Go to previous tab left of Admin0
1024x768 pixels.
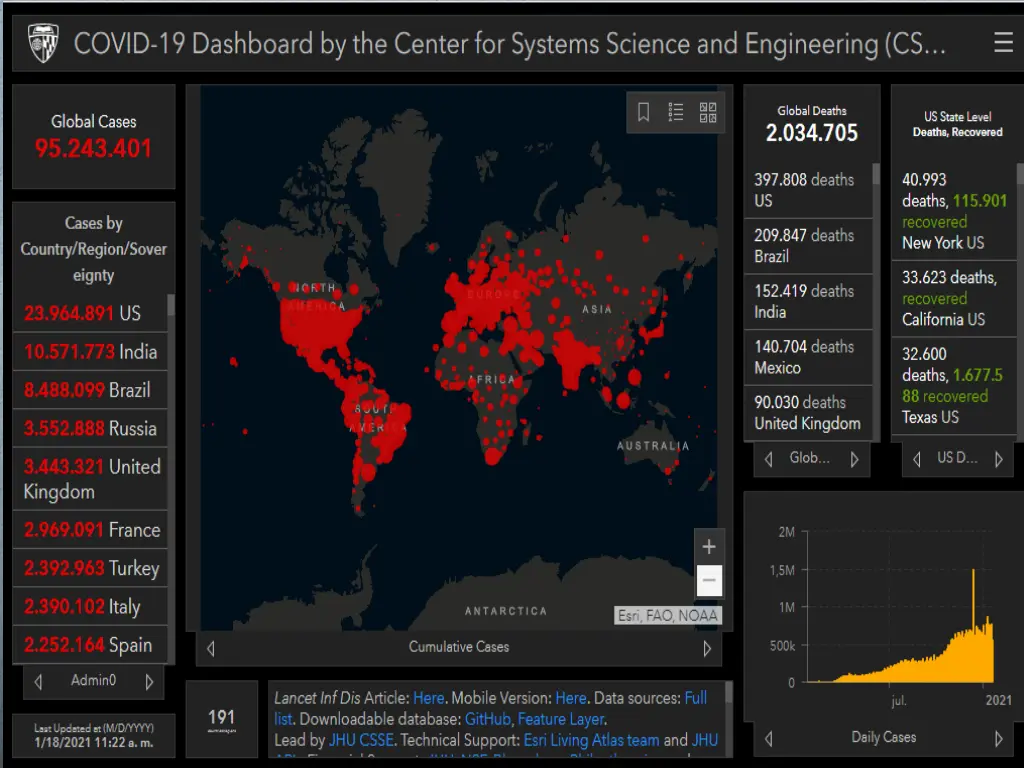pos(38,682)
